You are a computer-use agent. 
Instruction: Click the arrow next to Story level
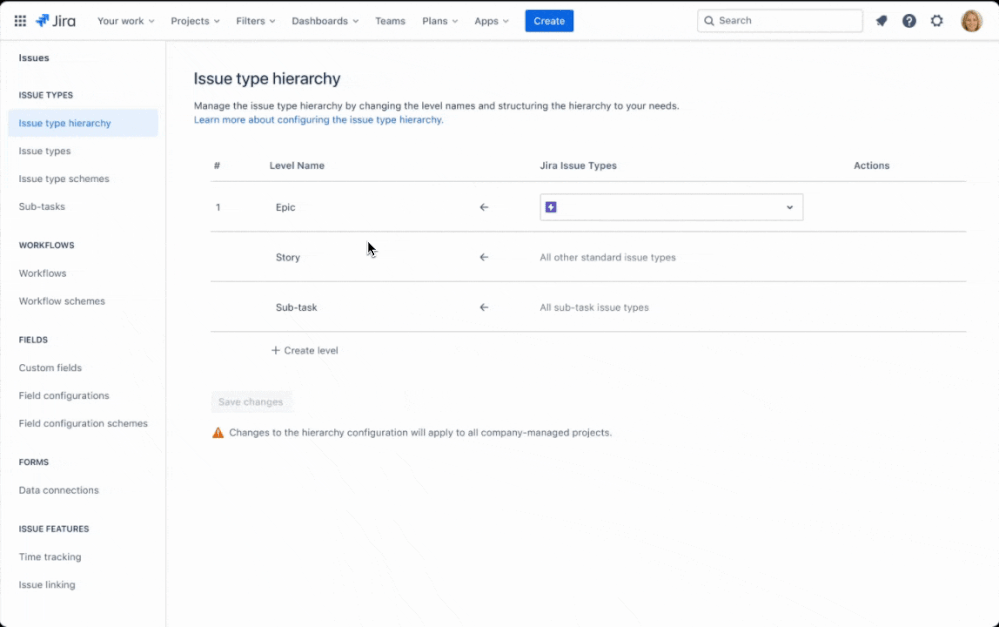[483, 257]
